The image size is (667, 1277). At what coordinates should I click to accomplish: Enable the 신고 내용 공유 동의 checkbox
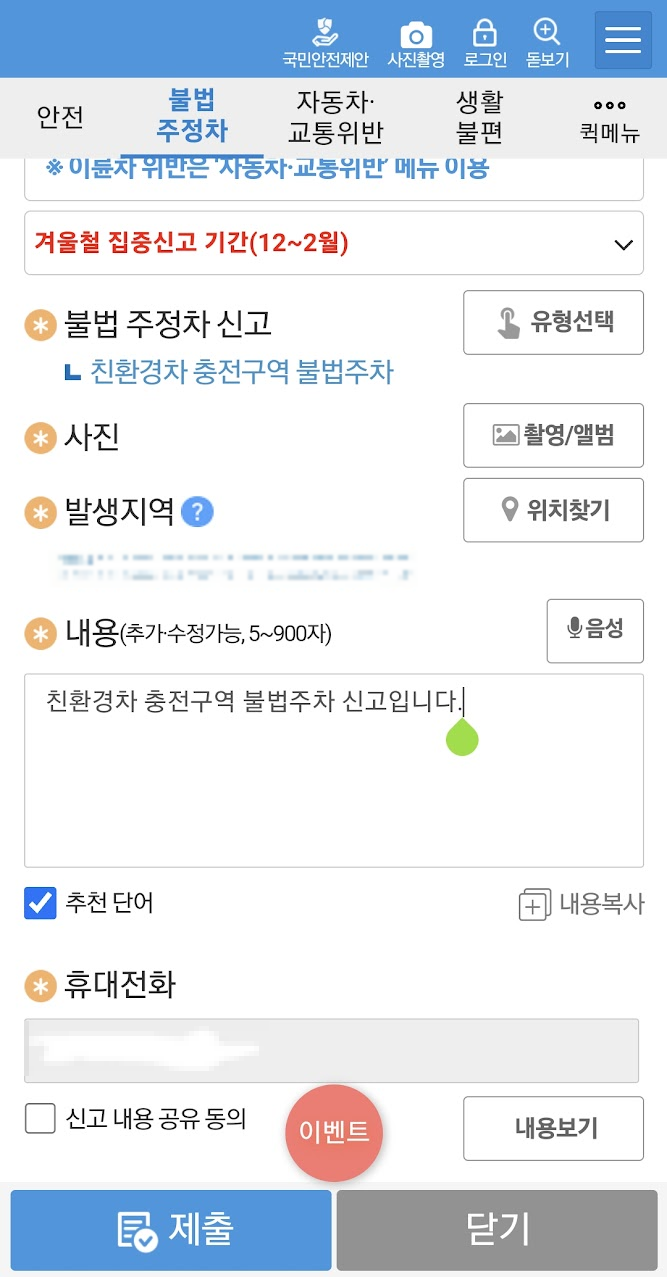(40, 1120)
